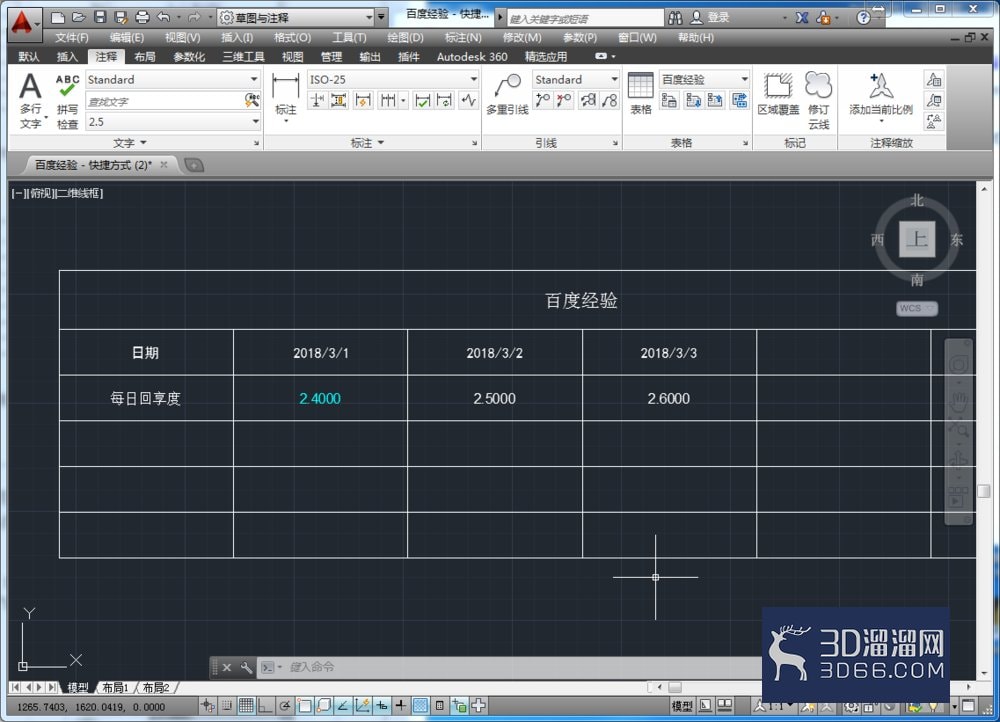
Task: Click the binoculars search icon in title bar
Action: [675, 18]
